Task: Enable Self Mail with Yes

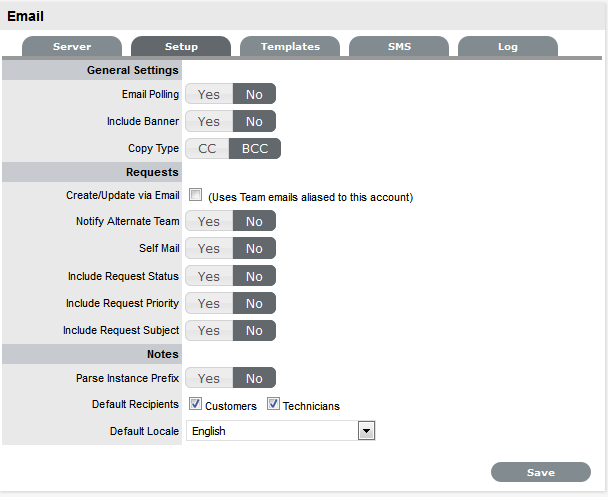Action: coord(209,249)
